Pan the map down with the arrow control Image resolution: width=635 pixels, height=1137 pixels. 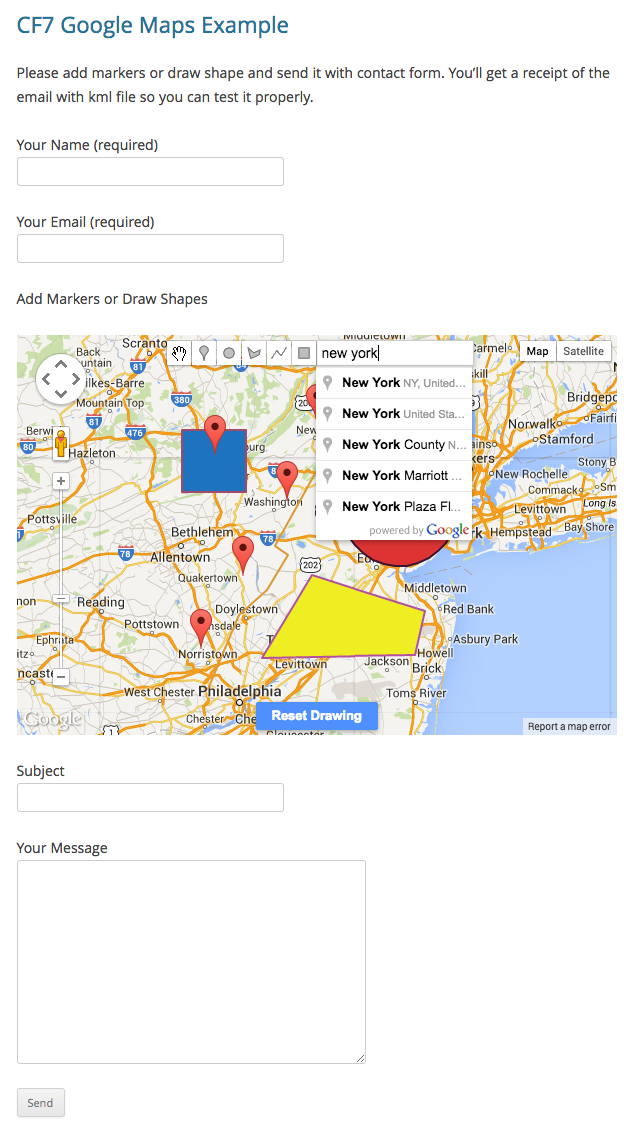point(61,394)
